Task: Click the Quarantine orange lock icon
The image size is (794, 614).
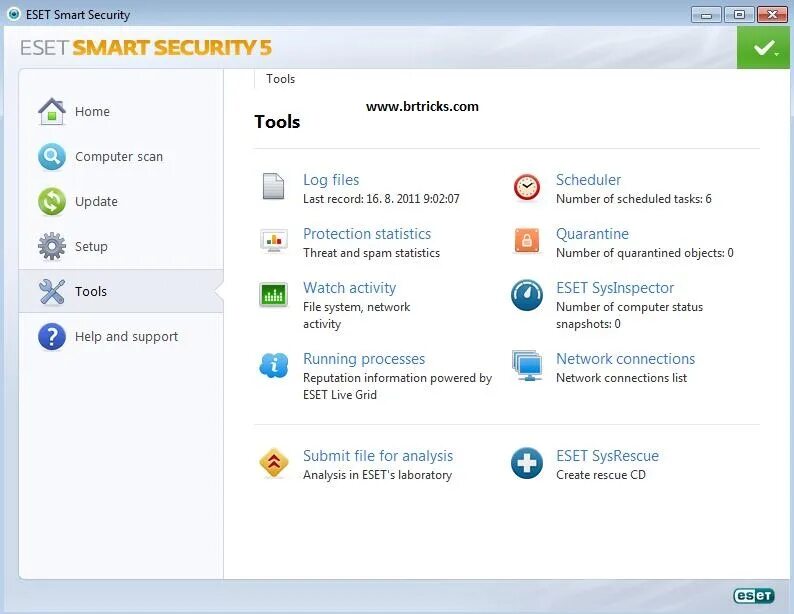Action: pyautogui.click(x=527, y=240)
